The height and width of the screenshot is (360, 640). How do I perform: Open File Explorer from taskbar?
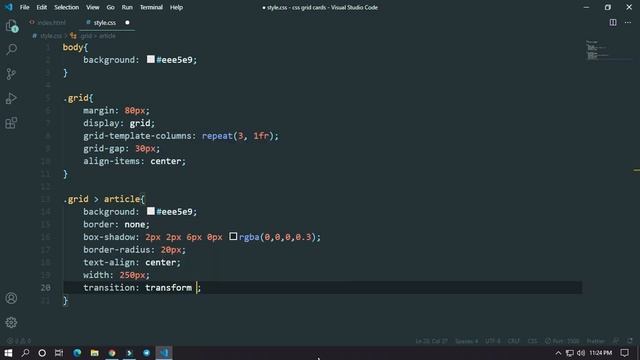(94, 353)
